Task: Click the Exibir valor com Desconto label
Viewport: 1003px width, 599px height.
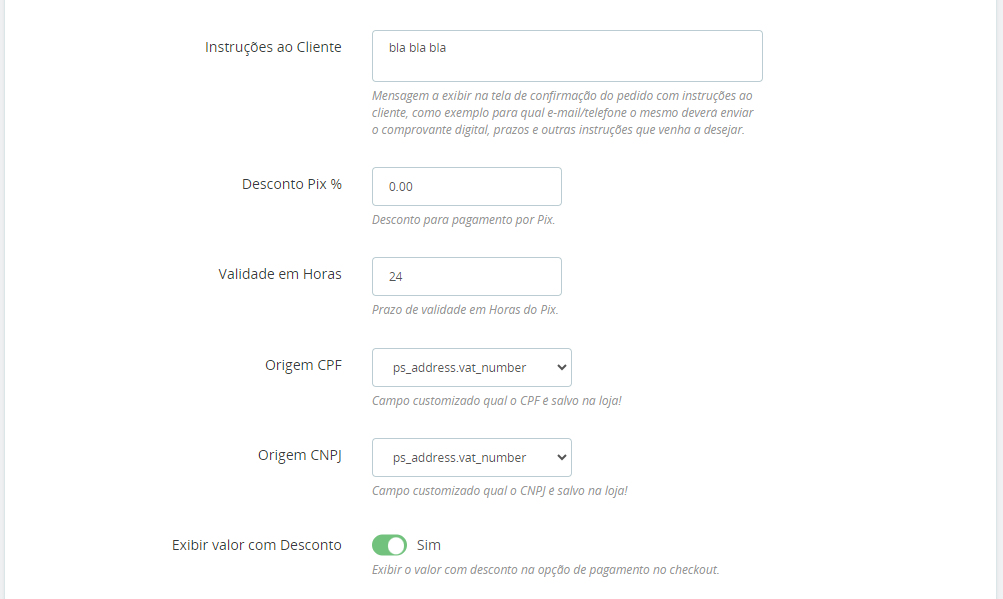Action: [x=257, y=545]
